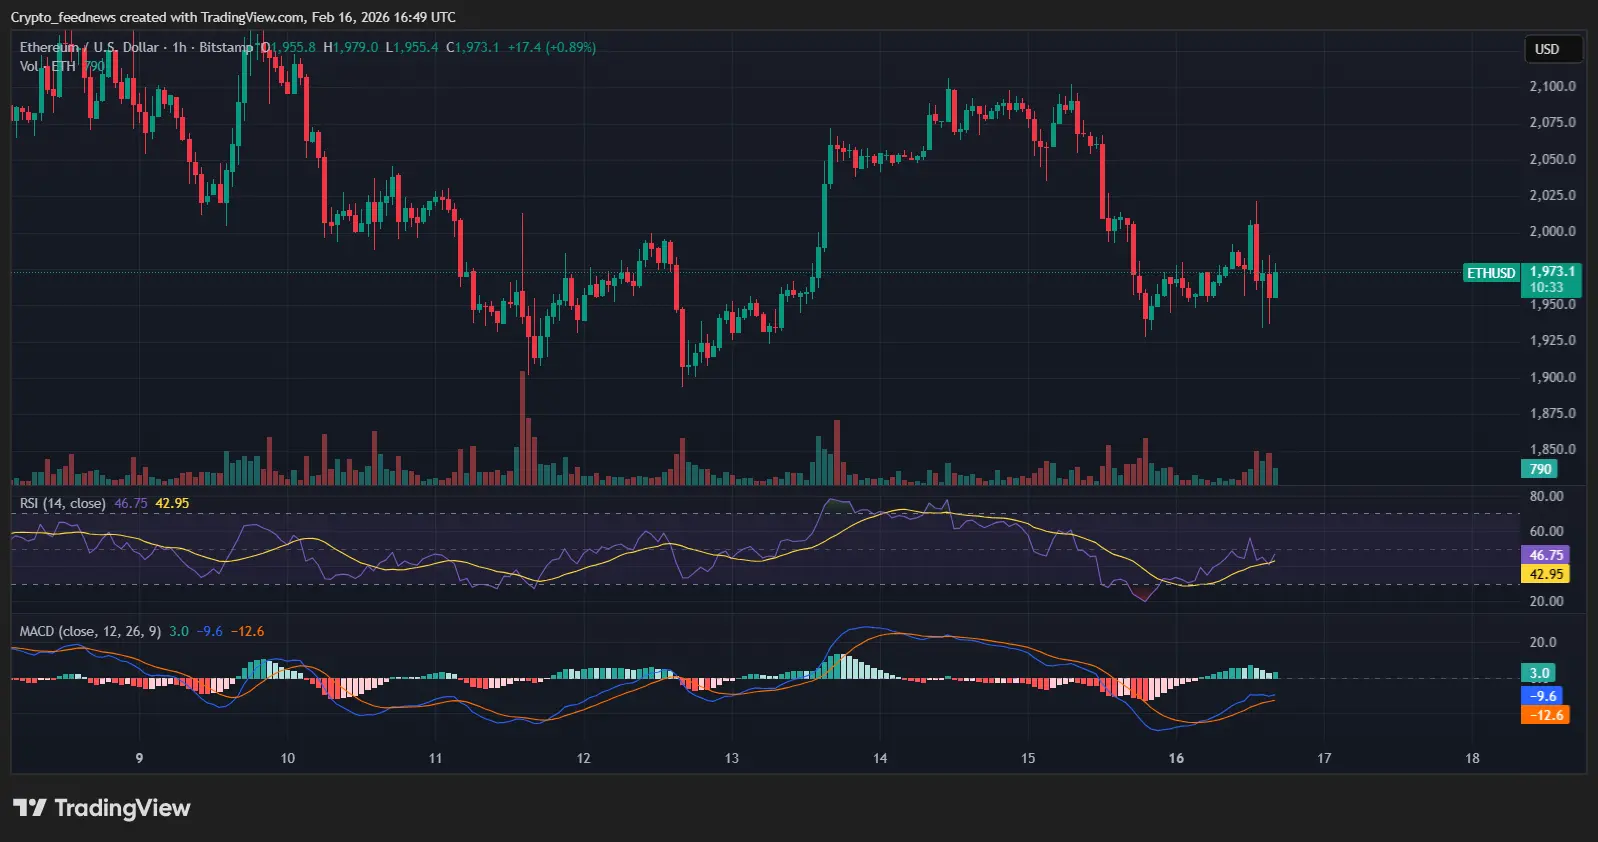Click the 2,075.0 price axis label
Viewport: 1598px width, 842px height.
click(x=1552, y=122)
